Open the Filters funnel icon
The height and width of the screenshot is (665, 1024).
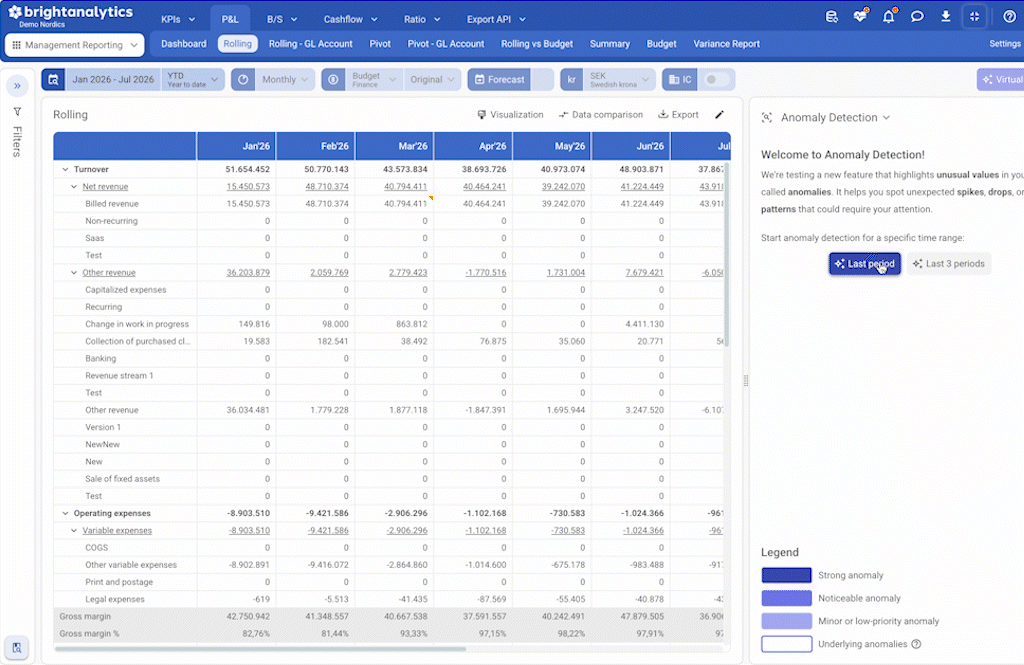[x=18, y=112]
